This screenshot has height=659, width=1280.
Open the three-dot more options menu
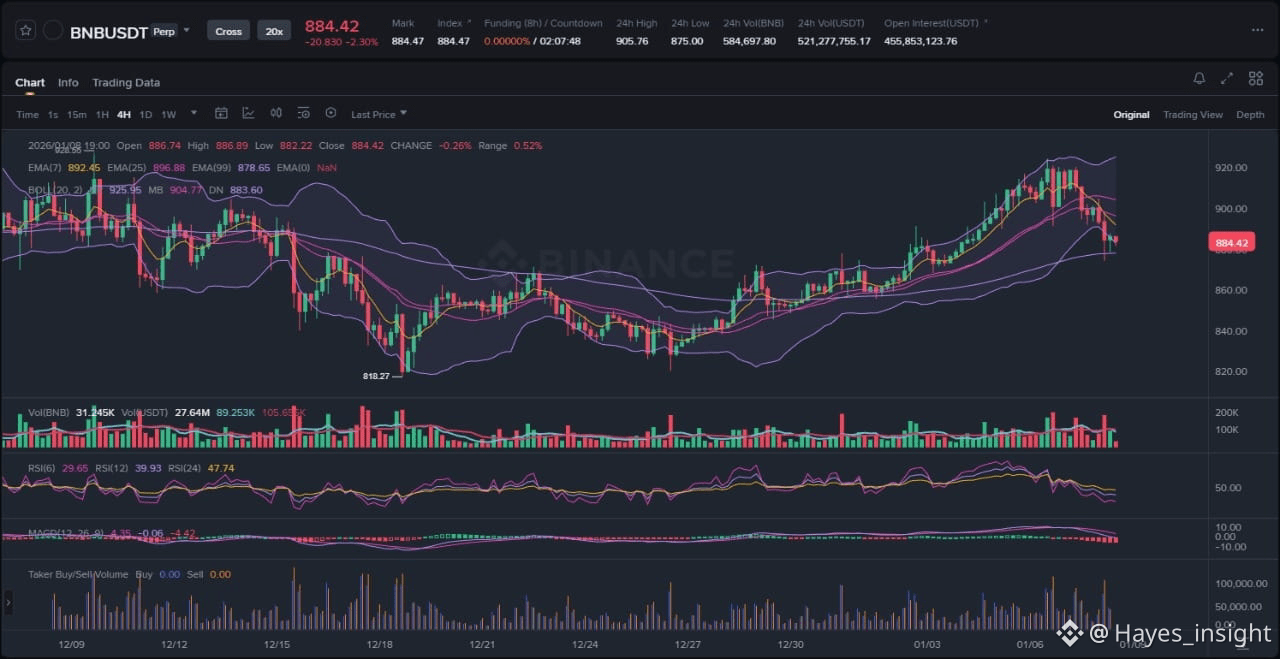point(1257,31)
